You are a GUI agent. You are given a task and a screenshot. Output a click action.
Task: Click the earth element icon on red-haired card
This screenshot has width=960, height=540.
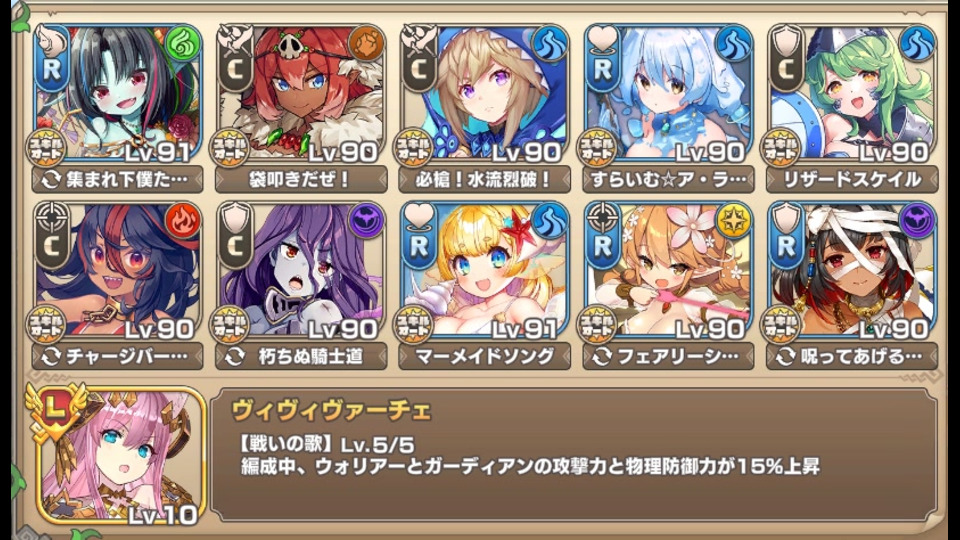pyautogui.click(x=366, y=43)
